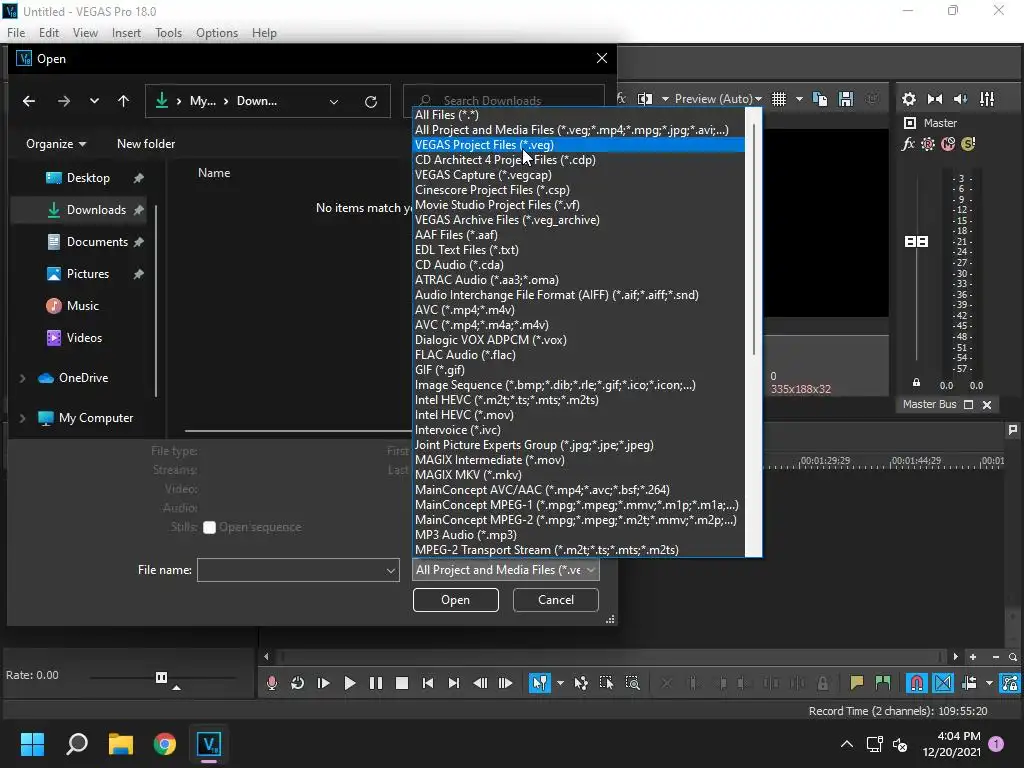Viewport: 1024px width, 768px height.
Task: Select MP3 Audio (*.mp3) file type
Action: 579,535
